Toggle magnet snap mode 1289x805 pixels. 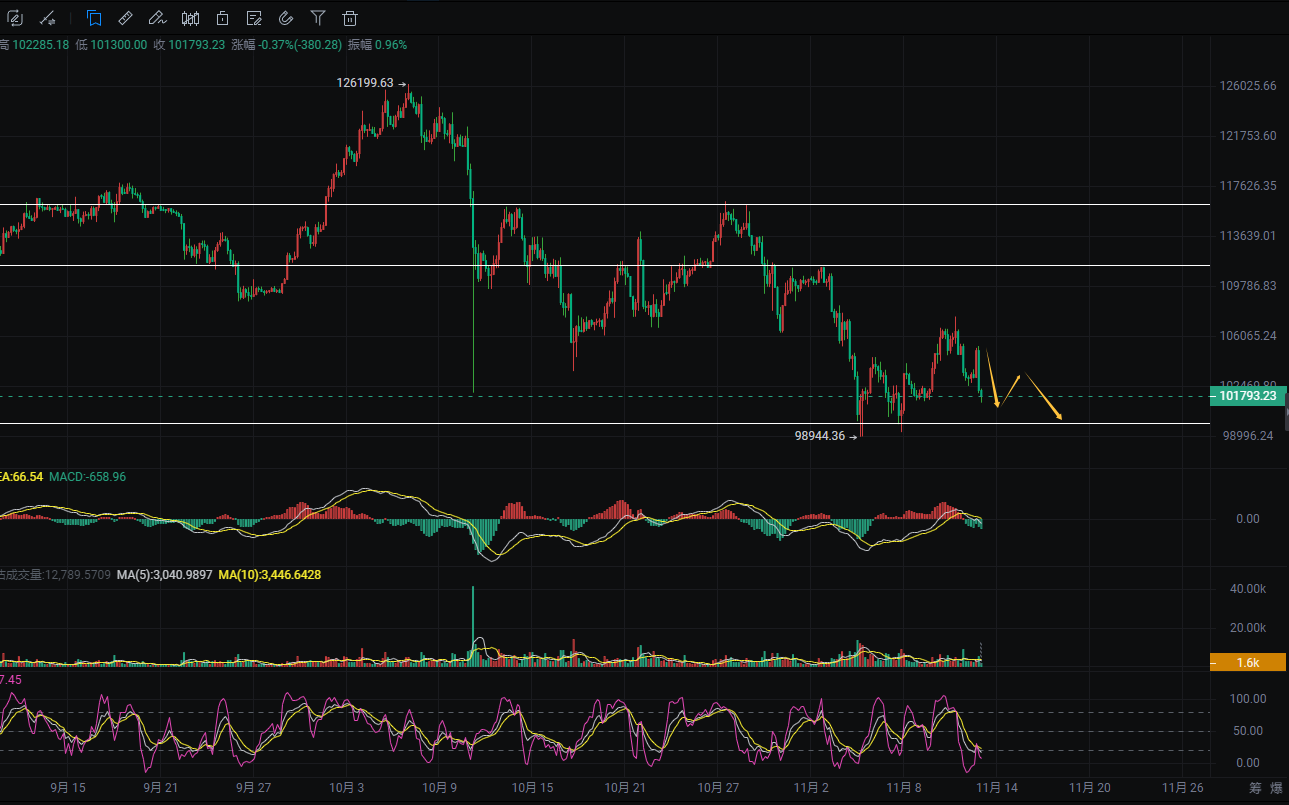pos(286,18)
